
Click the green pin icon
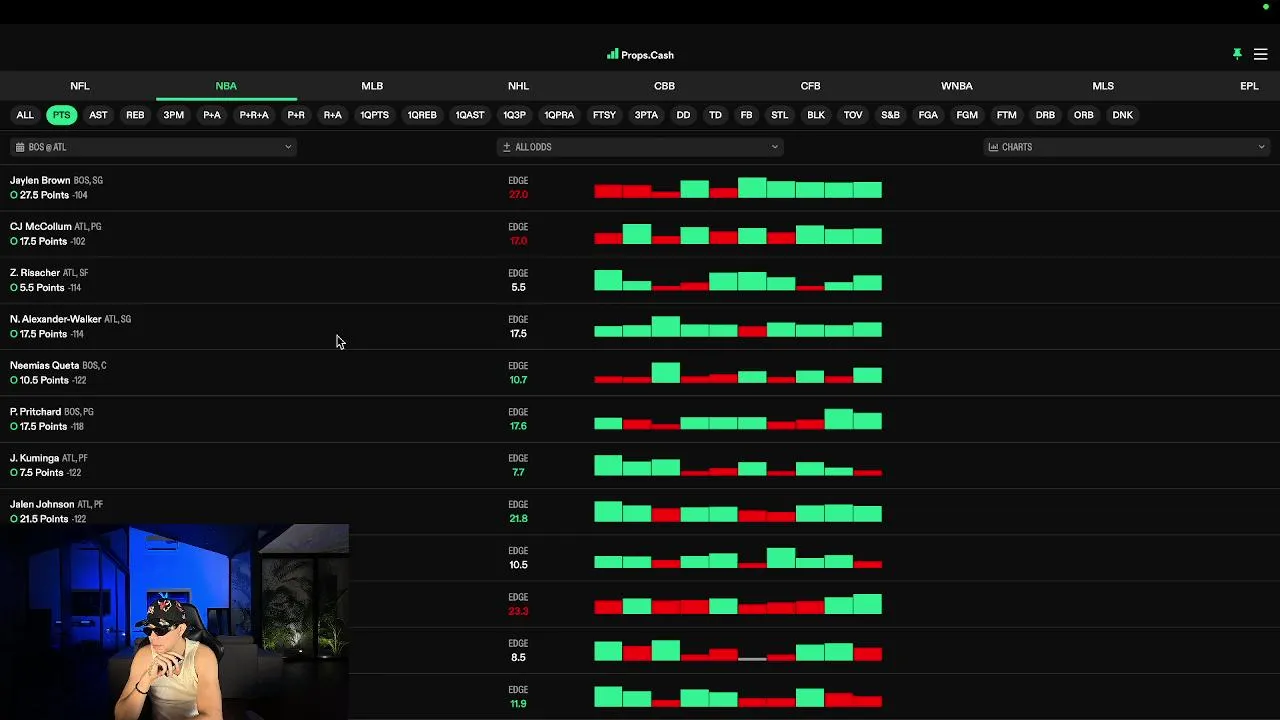(1237, 54)
